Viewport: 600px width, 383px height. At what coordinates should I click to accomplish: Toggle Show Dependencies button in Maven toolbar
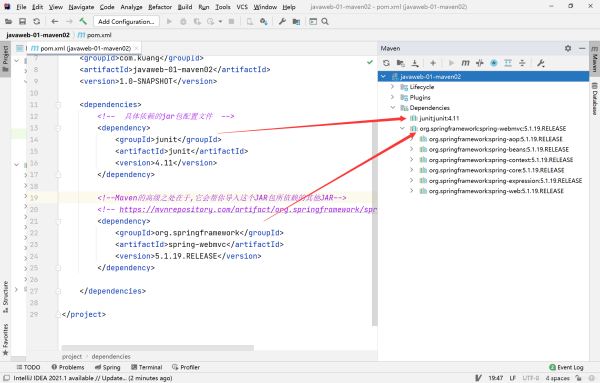(508, 63)
